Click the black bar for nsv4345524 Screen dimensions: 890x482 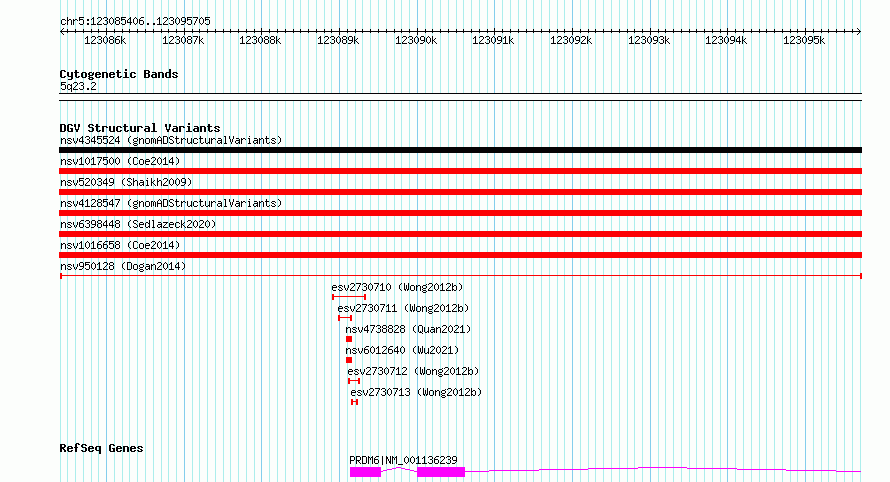(x=460, y=150)
